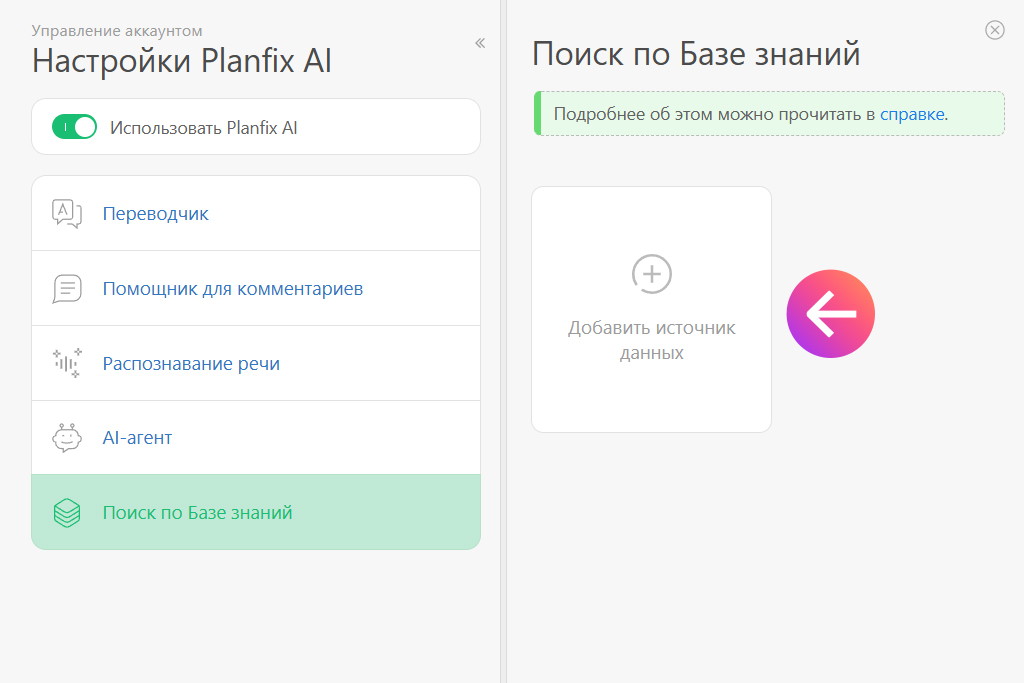The image size is (1024, 683).
Task: Click the Translator speech-bubble icon
Action: (67, 213)
